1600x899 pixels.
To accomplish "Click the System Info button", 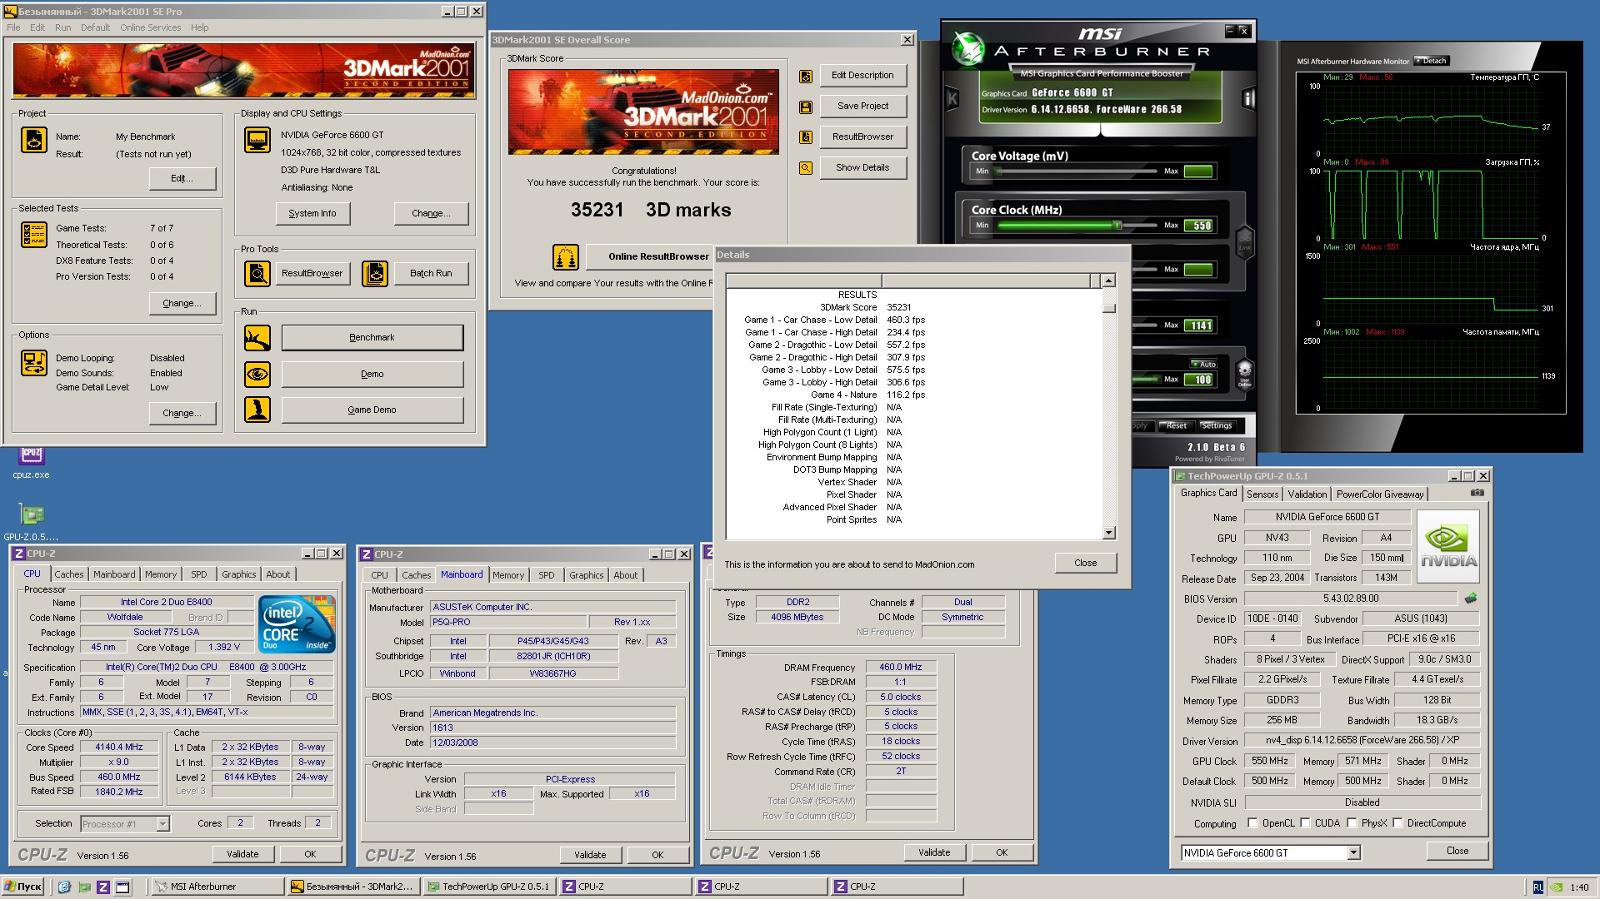I will tap(312, 213).
